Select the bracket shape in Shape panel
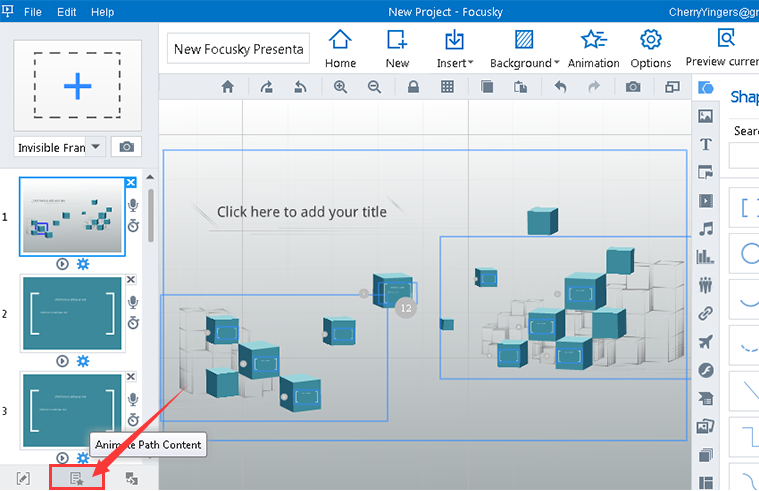Image resolution: width=759 pixels, height=491 pixels. click(744, 208)
